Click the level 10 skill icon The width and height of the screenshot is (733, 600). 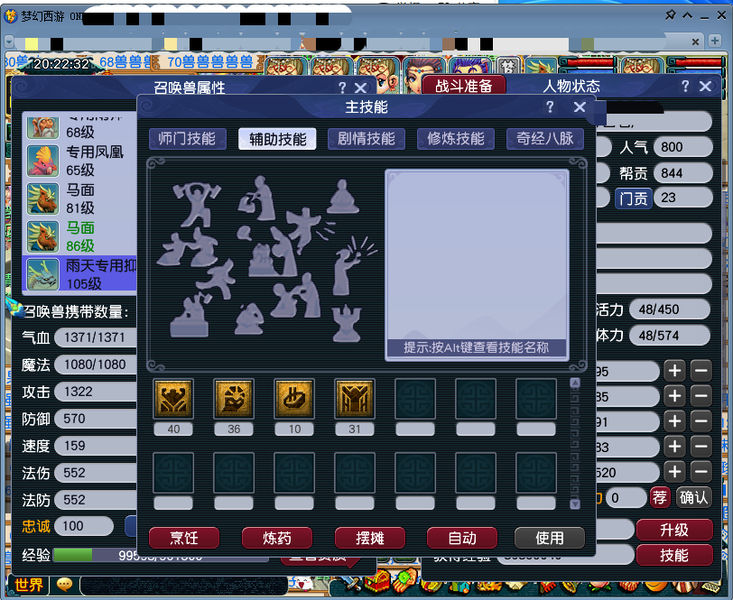[294, 398]
